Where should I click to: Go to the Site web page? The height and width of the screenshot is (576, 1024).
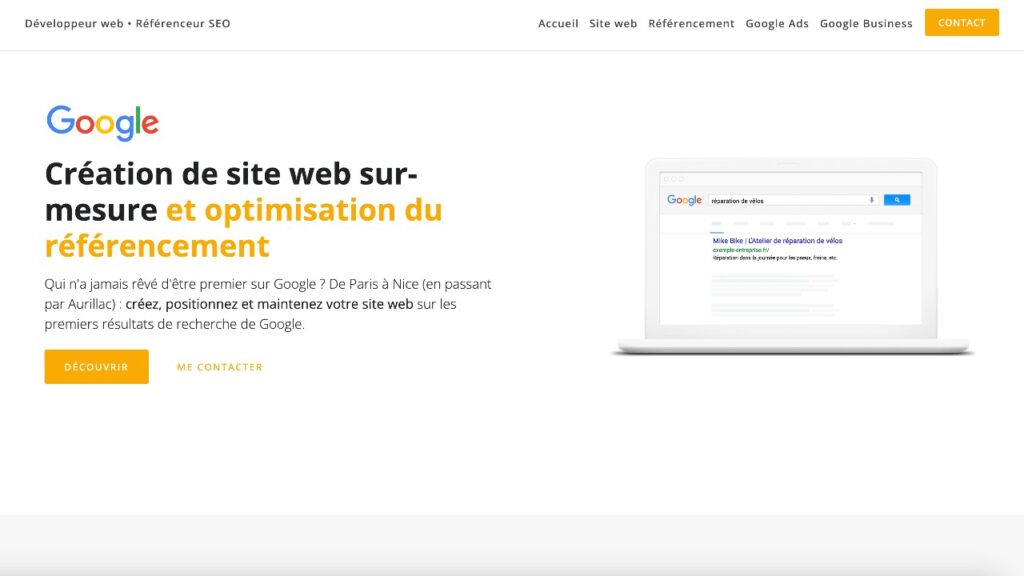click(x=613, y=24)
